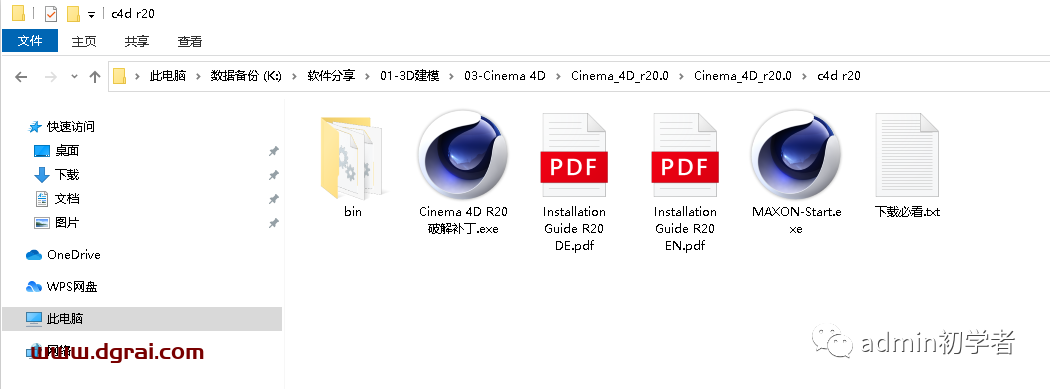Click the 此电脑 computer icon in sidebar
The width and height of the screenshot is (1050, 389).
[x=34, y=319]
